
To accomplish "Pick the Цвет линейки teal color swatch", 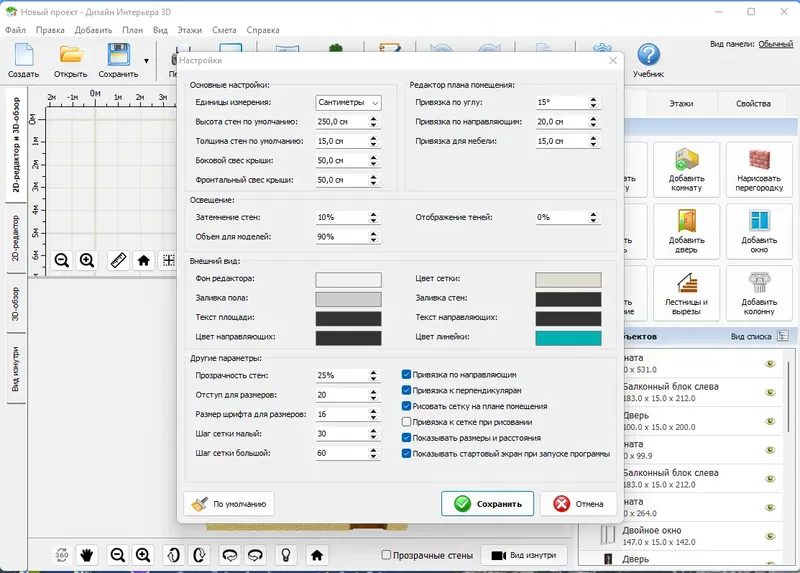I will (x=568, y=338).
